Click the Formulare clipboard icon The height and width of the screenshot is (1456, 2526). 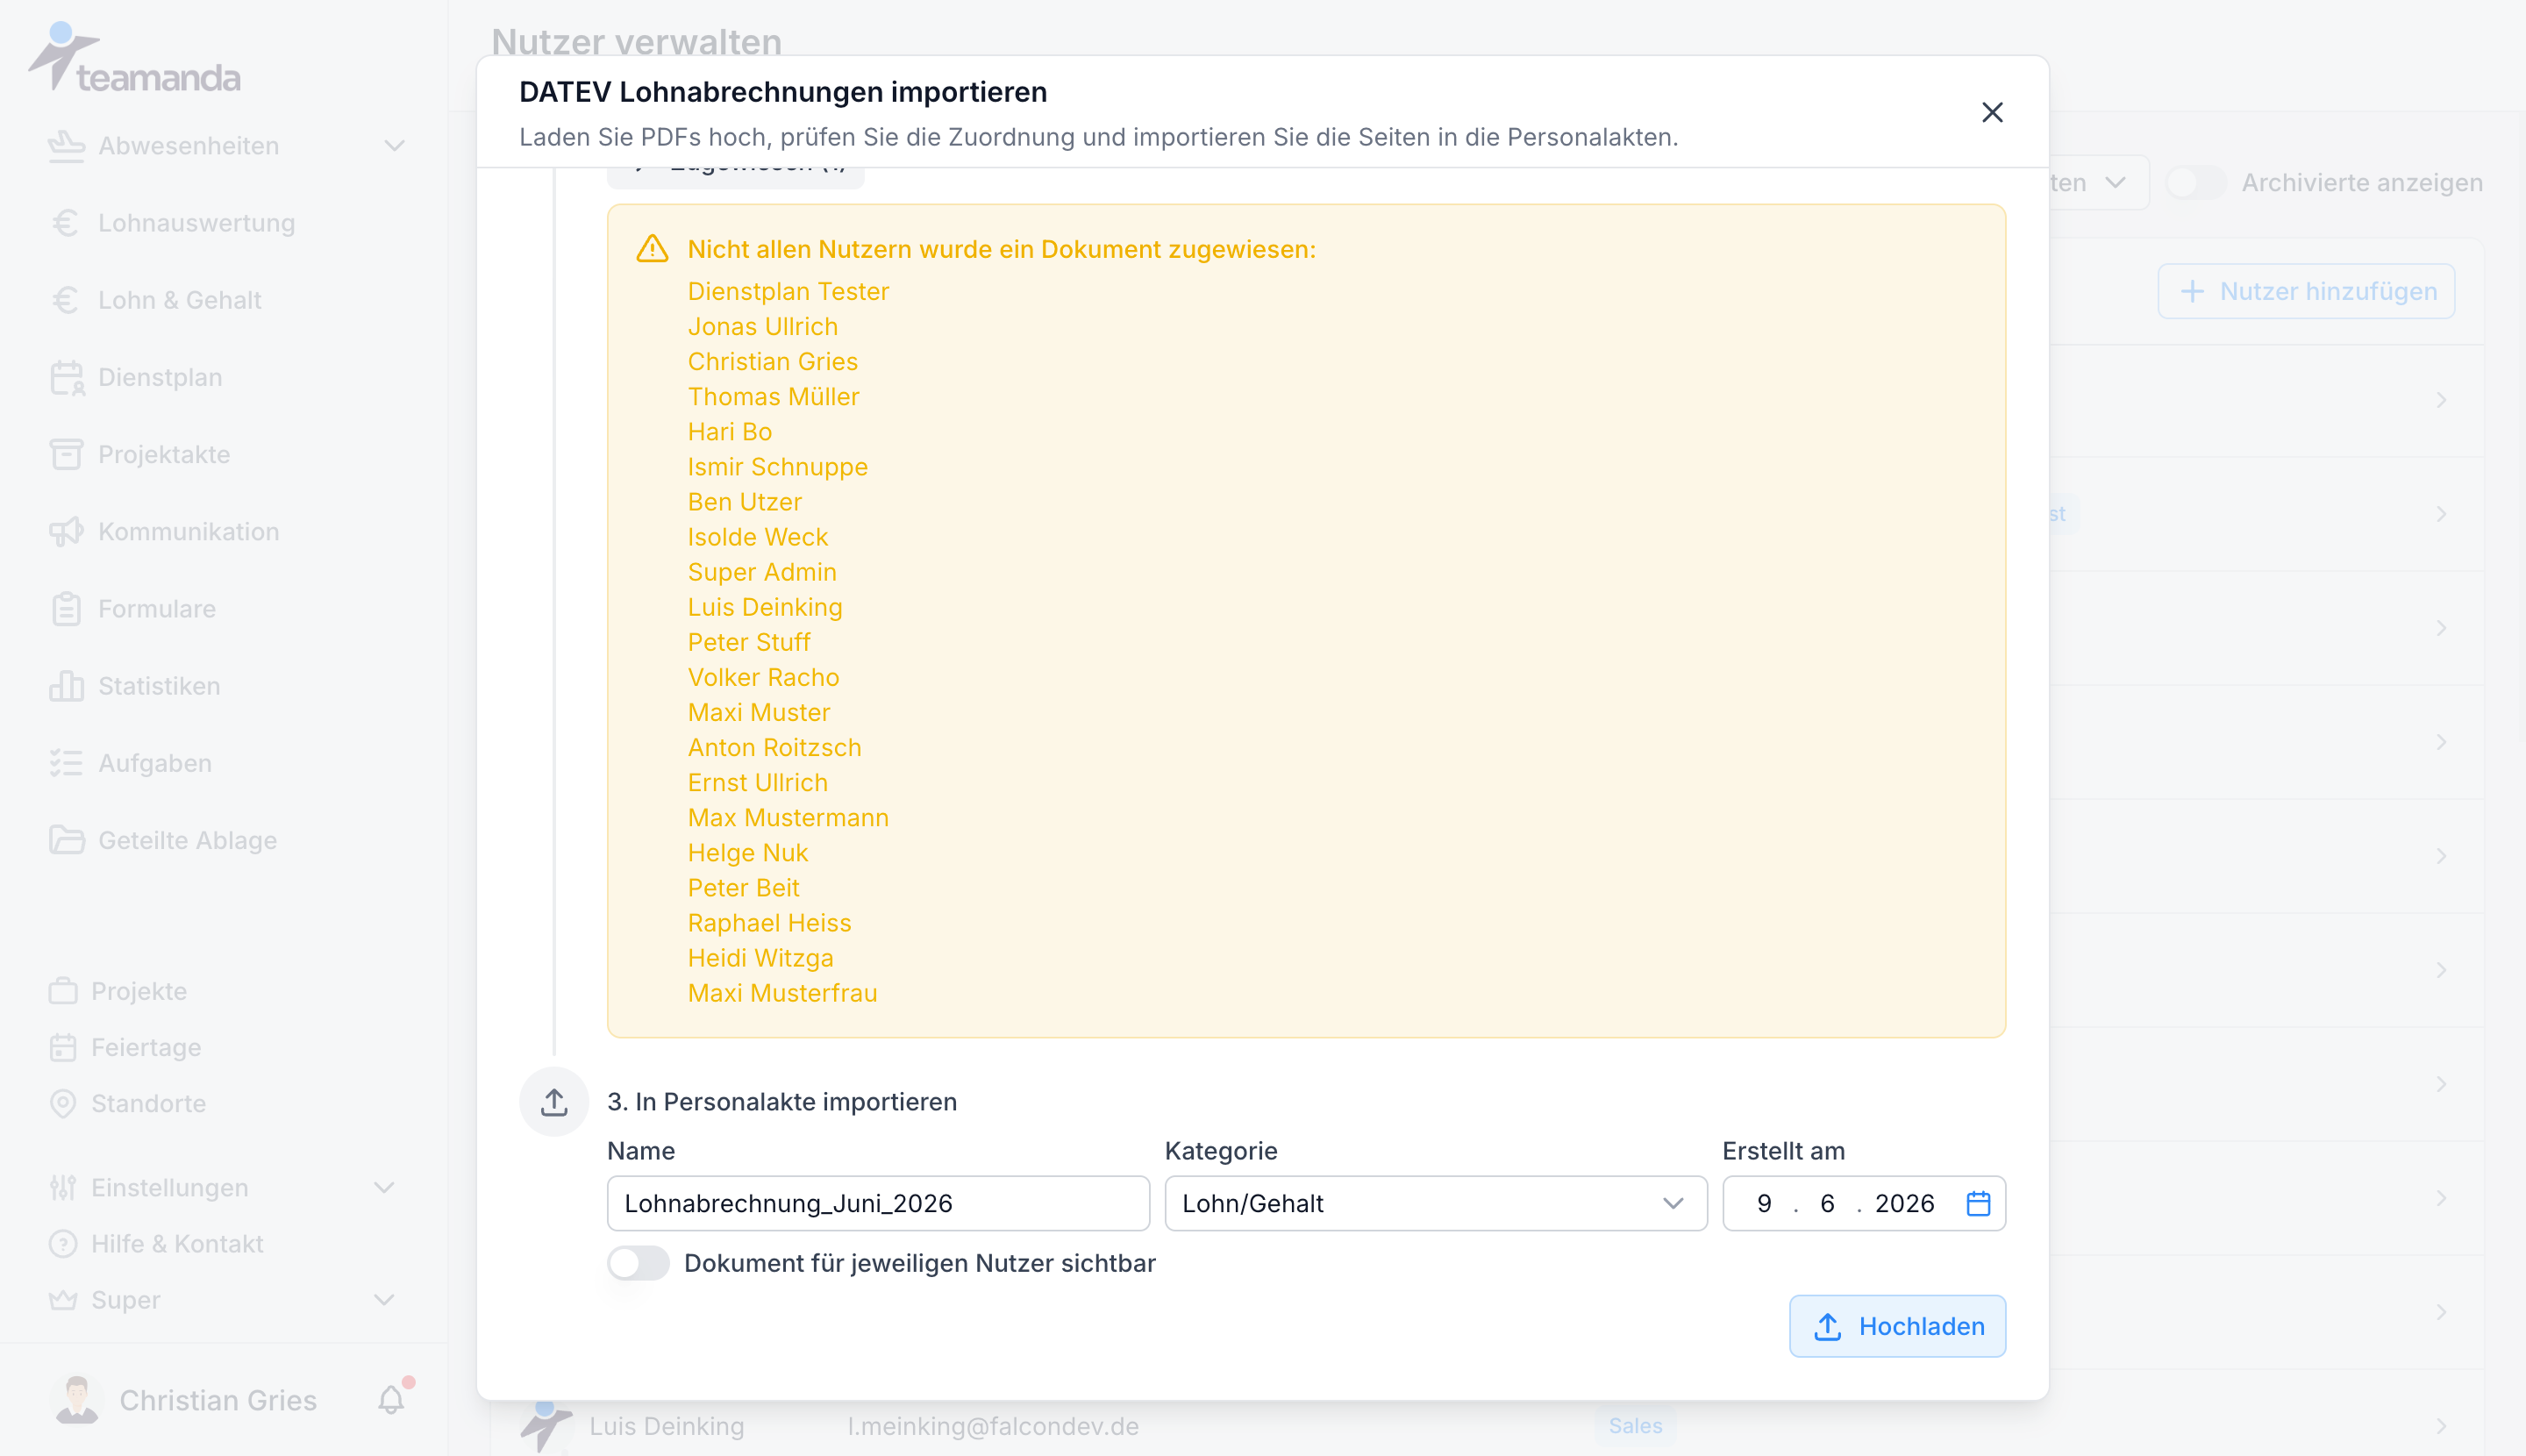pyautogui.click(x=66, y=609)
